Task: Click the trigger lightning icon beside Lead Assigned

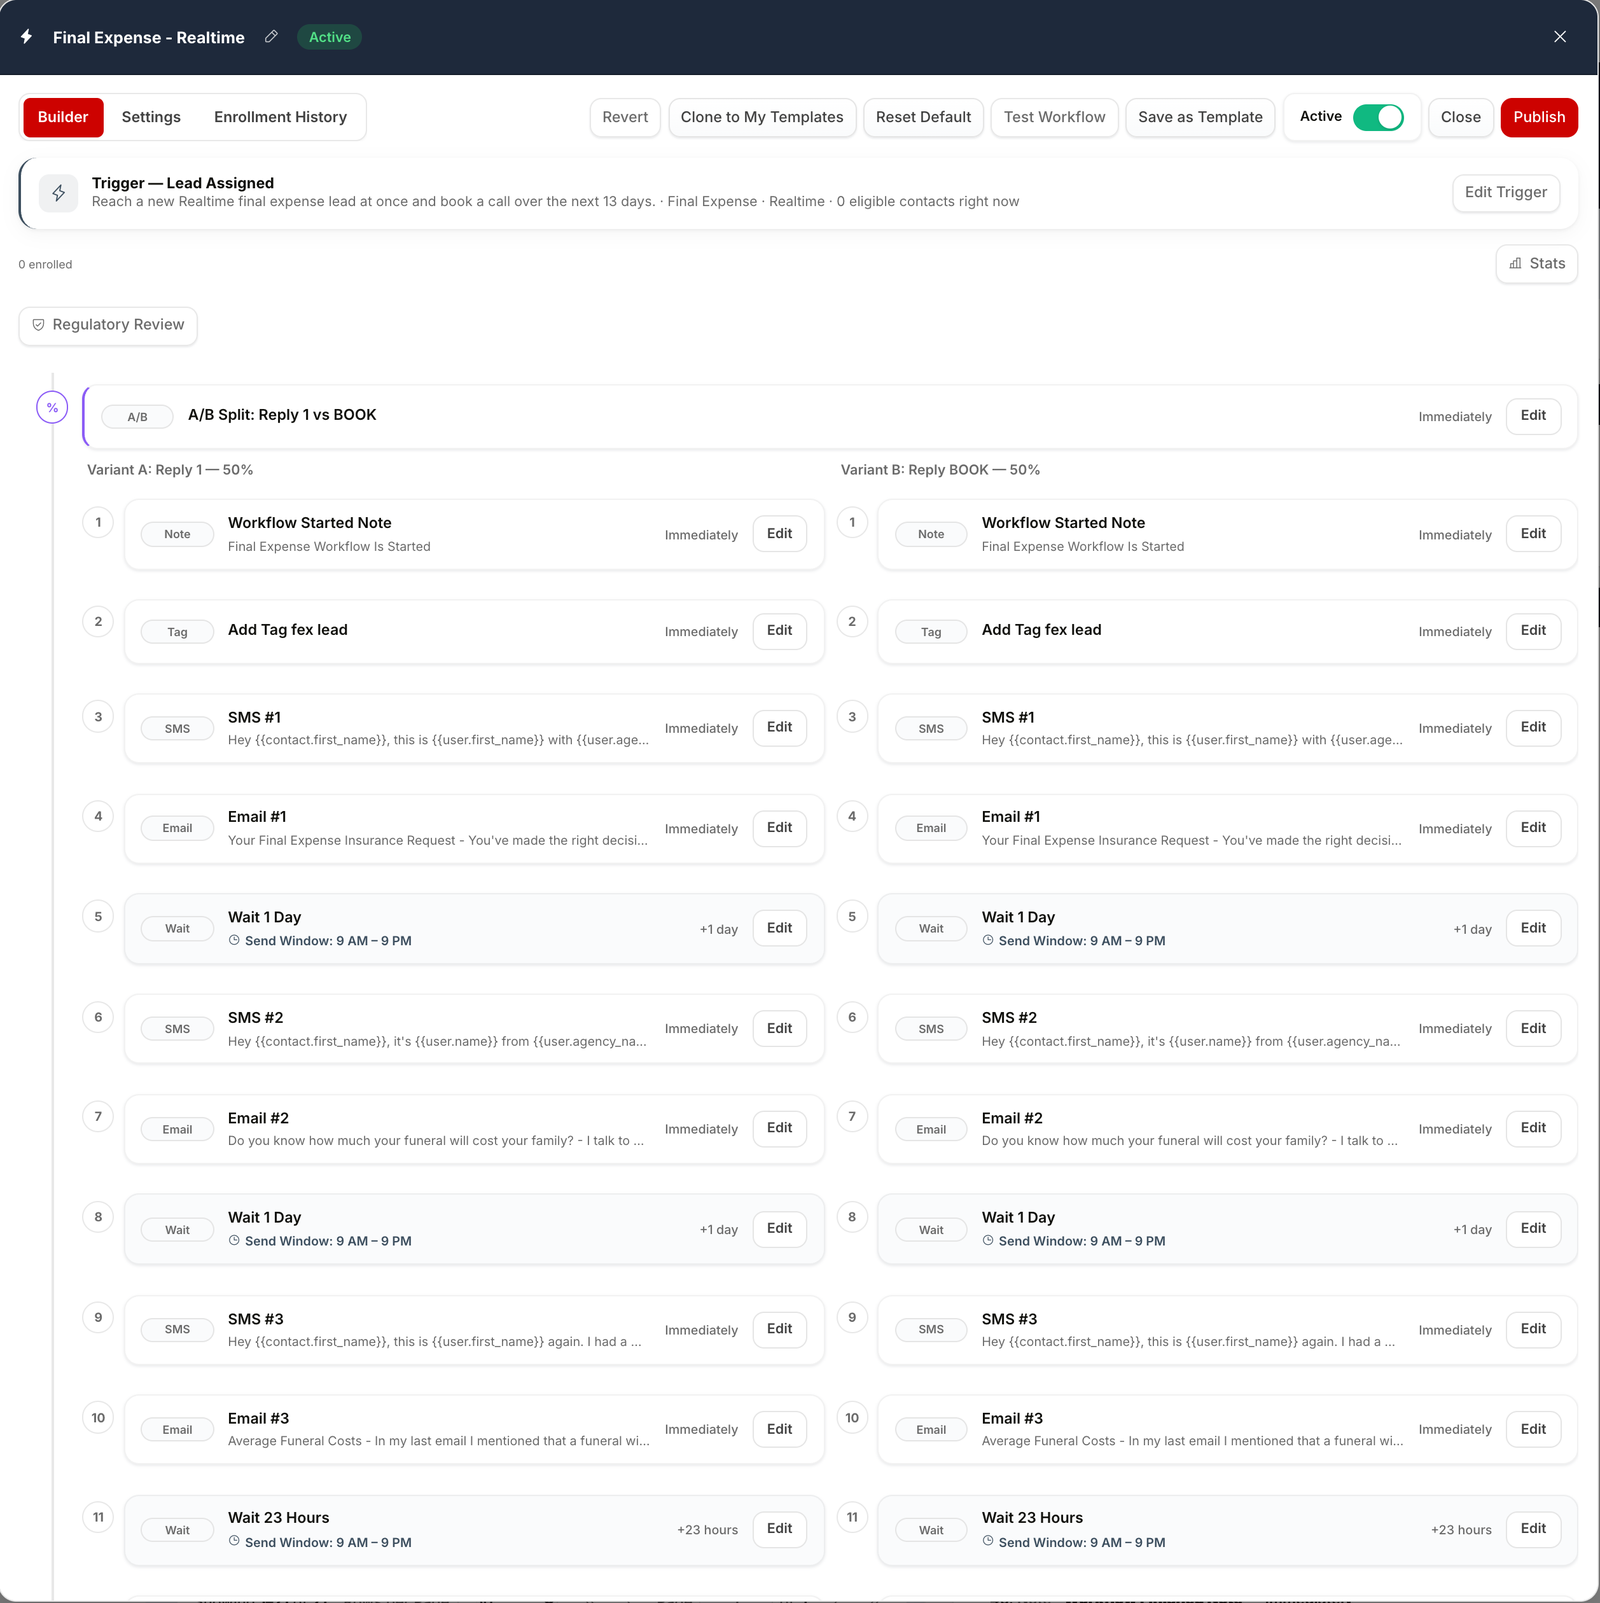Action: click(x=59, y=193)
